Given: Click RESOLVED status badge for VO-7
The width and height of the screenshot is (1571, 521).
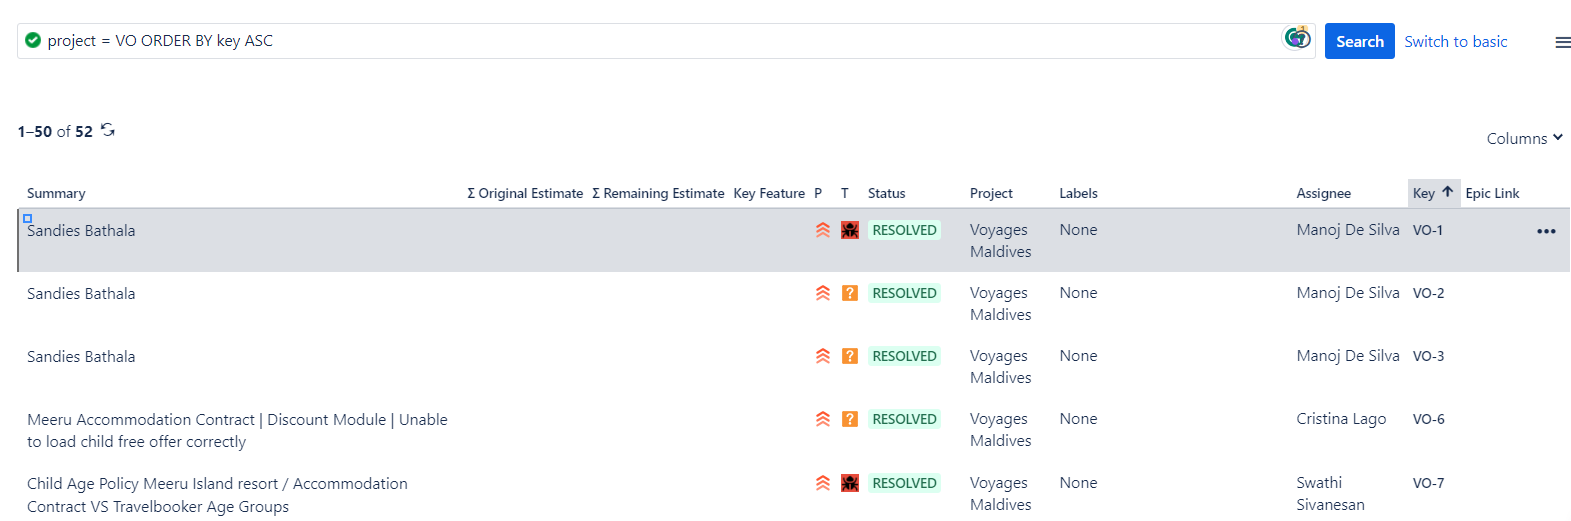Looking at the screenshot, I should pos(904,483).
